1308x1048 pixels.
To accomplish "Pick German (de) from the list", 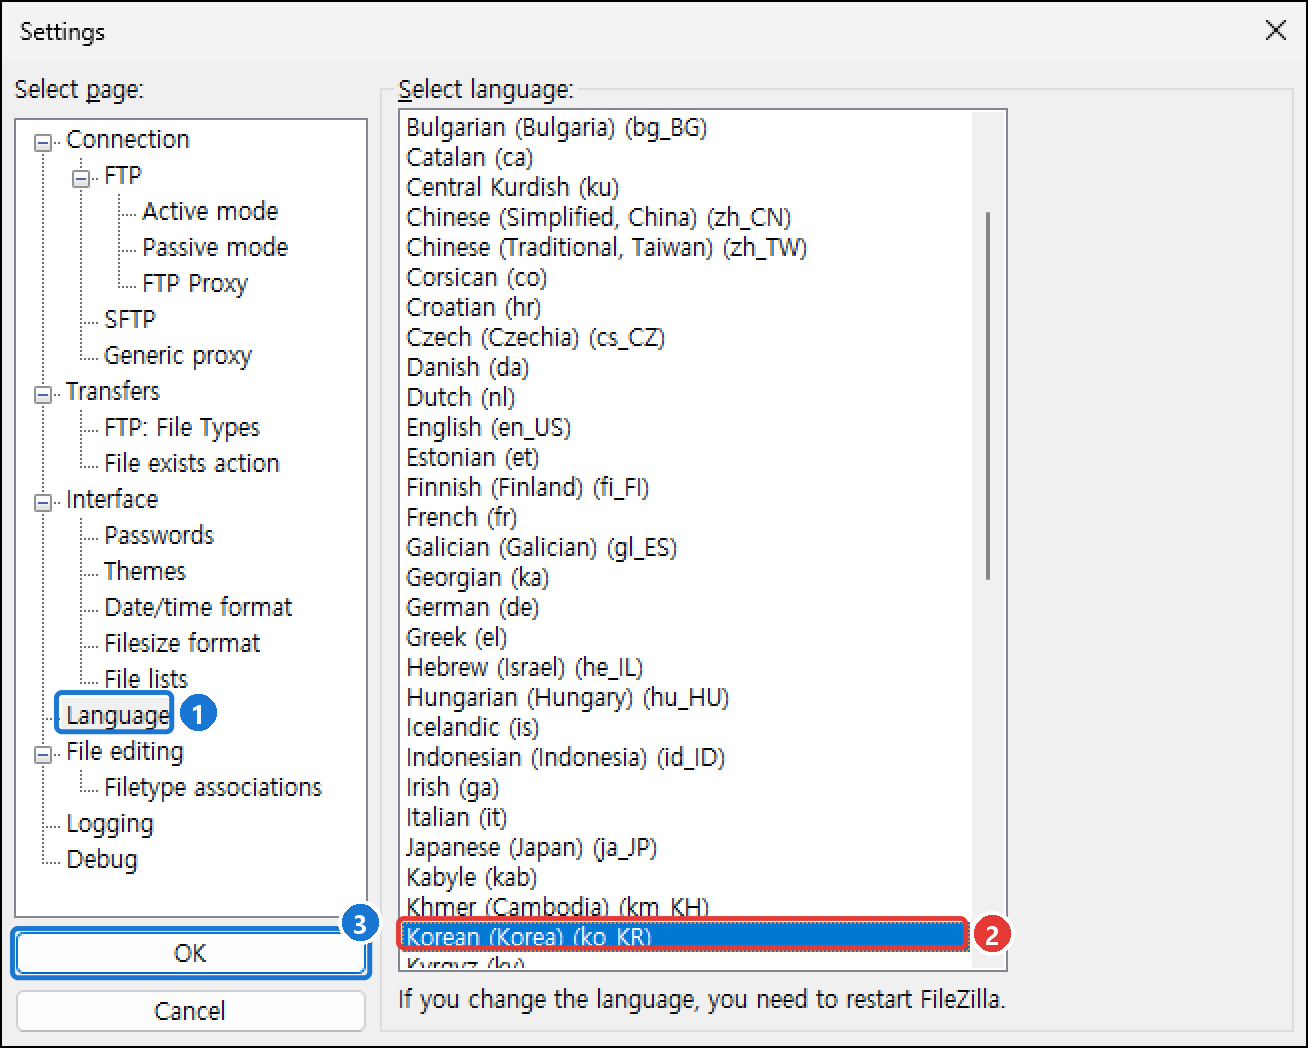I will (685, 607).
